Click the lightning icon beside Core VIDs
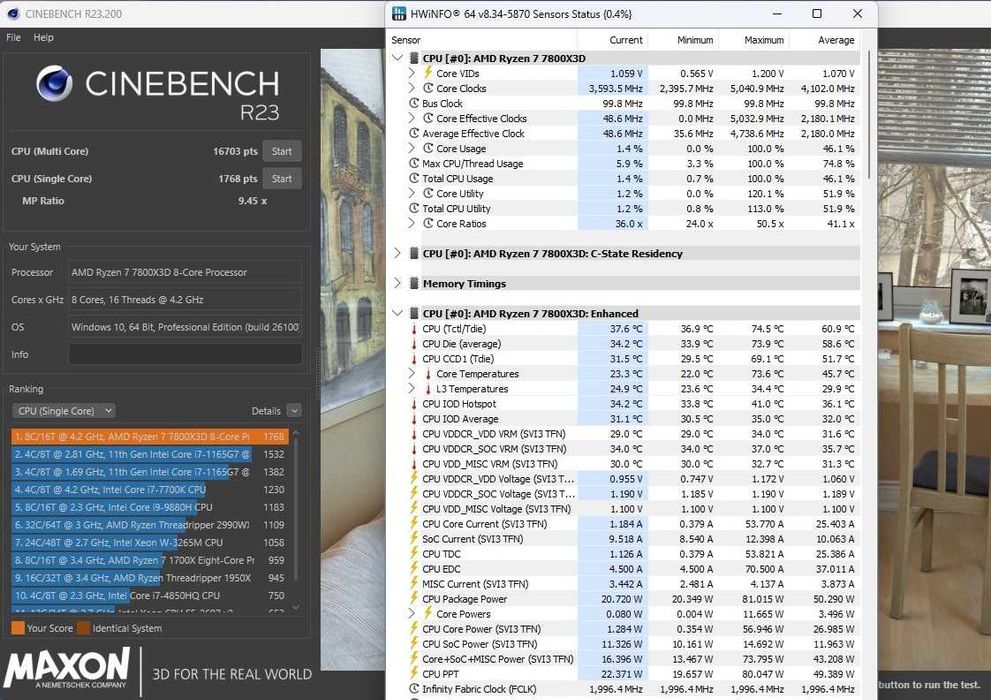This screenshot has width=991, height=700. click(428, 73)
